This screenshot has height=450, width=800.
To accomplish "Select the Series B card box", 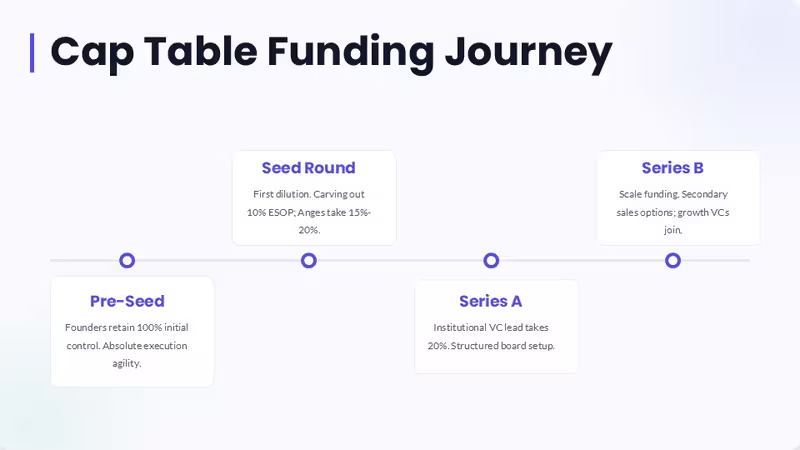I will tap(679, 198).
